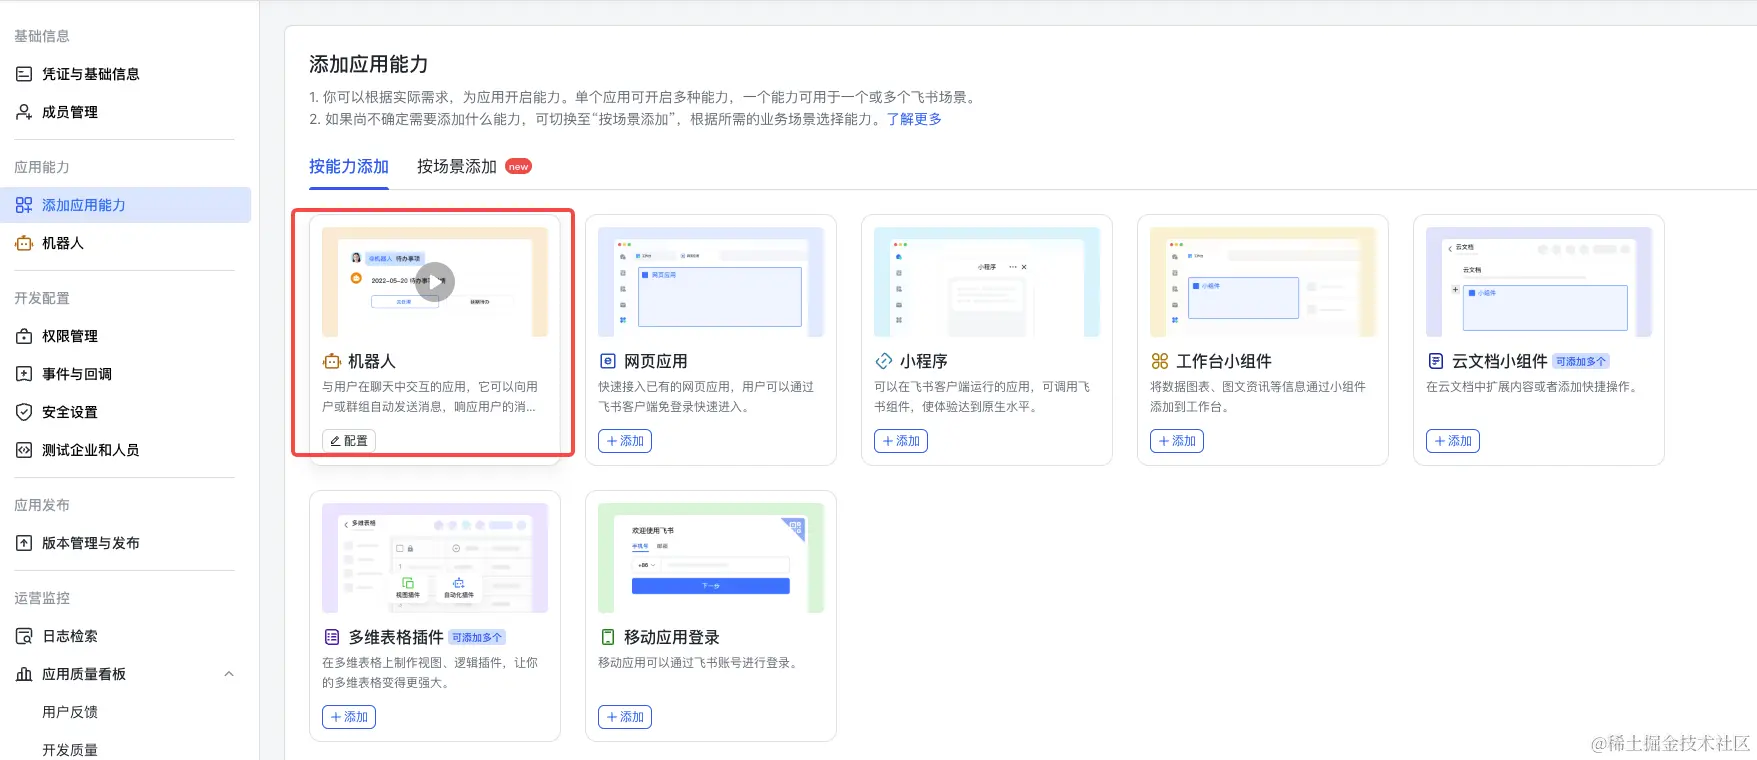The height and width of the screenshot is (760, 1757).
Task: Click 添加 button on 云文档小组件 card
Action: (1453, 441)
